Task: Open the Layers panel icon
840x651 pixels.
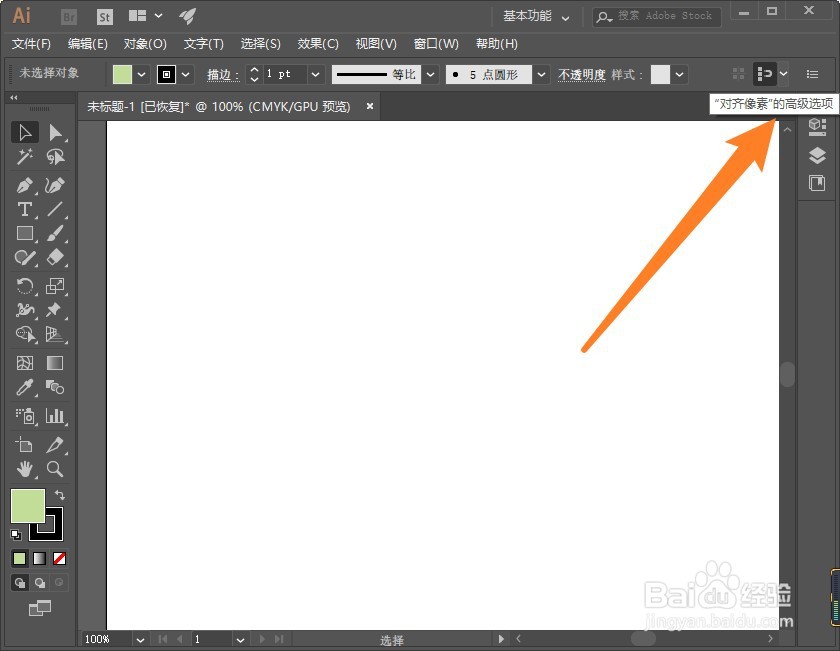Action: (x=817, y=155)
